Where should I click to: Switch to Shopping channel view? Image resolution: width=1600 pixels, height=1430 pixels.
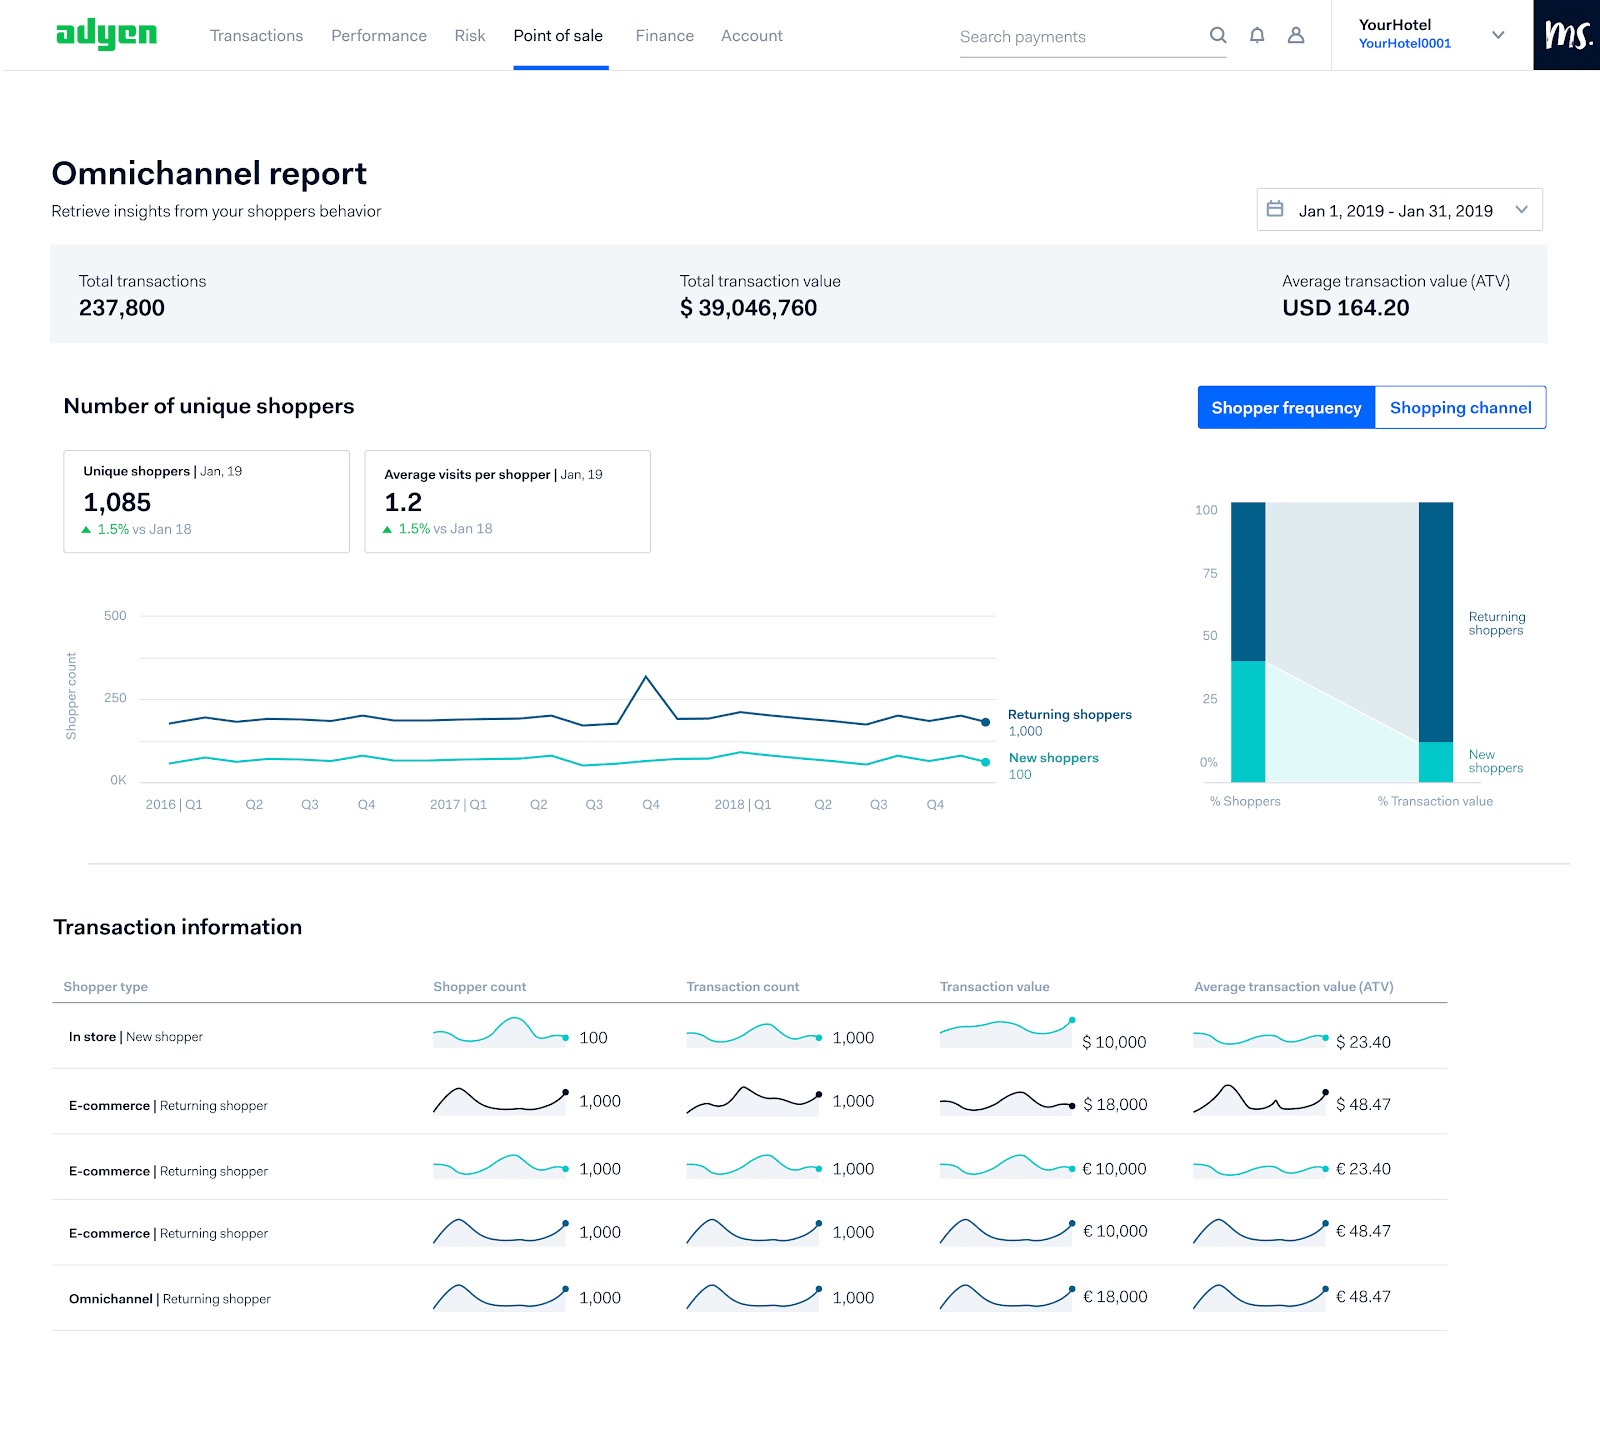(x=1460, y=408)
